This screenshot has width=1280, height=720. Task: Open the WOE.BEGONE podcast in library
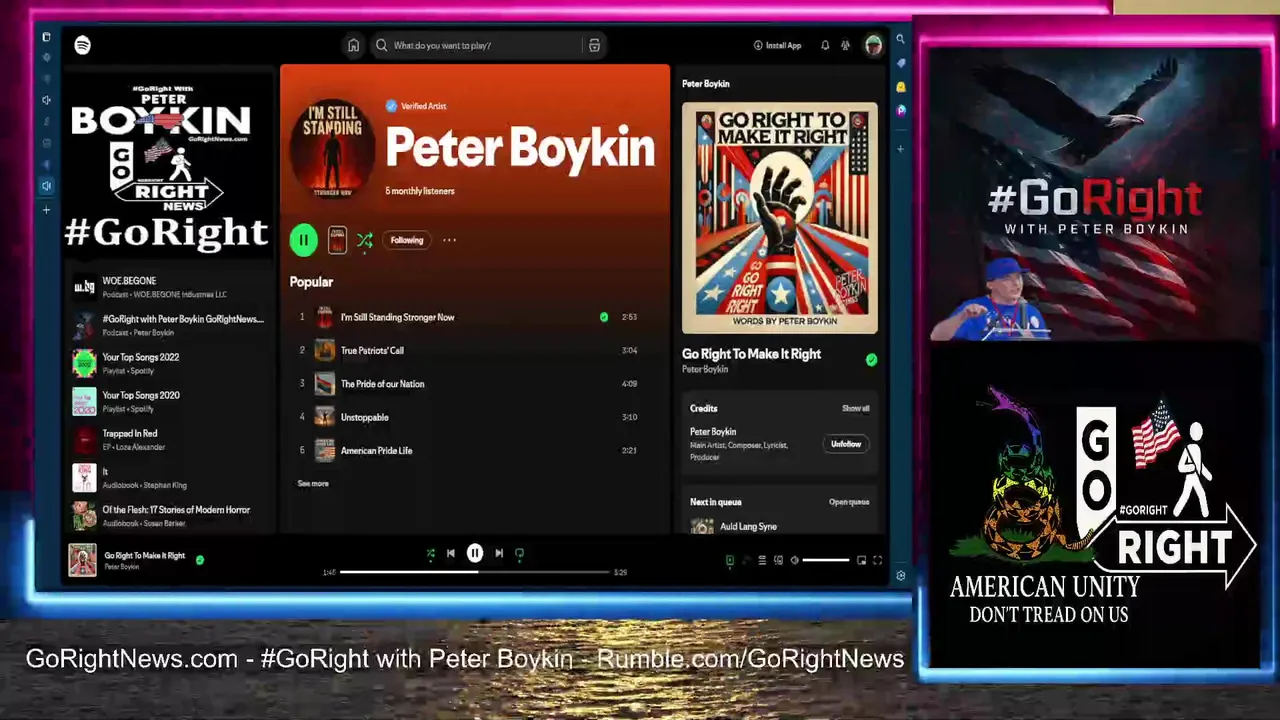[170, 287]
